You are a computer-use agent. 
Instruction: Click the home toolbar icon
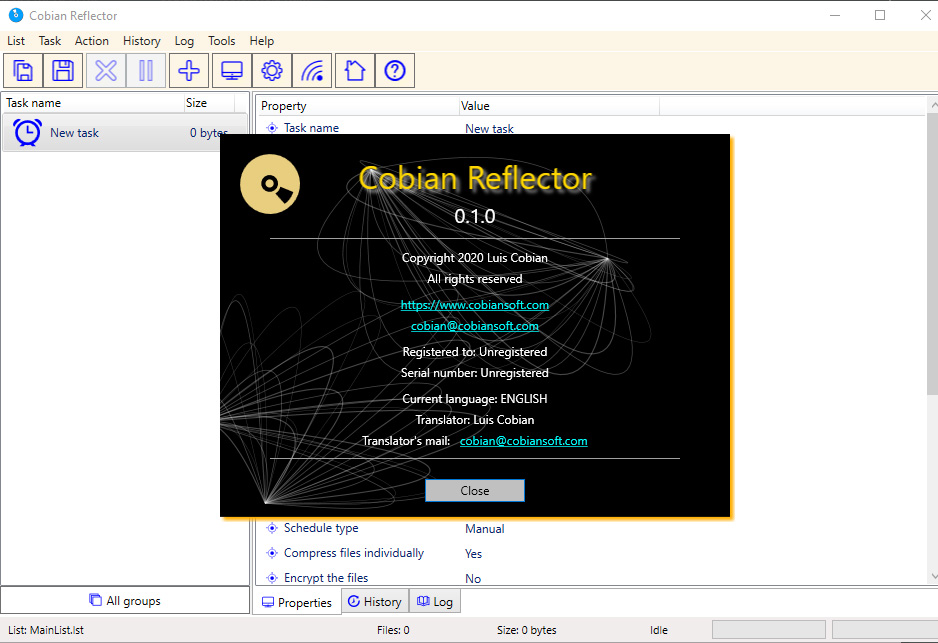(355, 71)
